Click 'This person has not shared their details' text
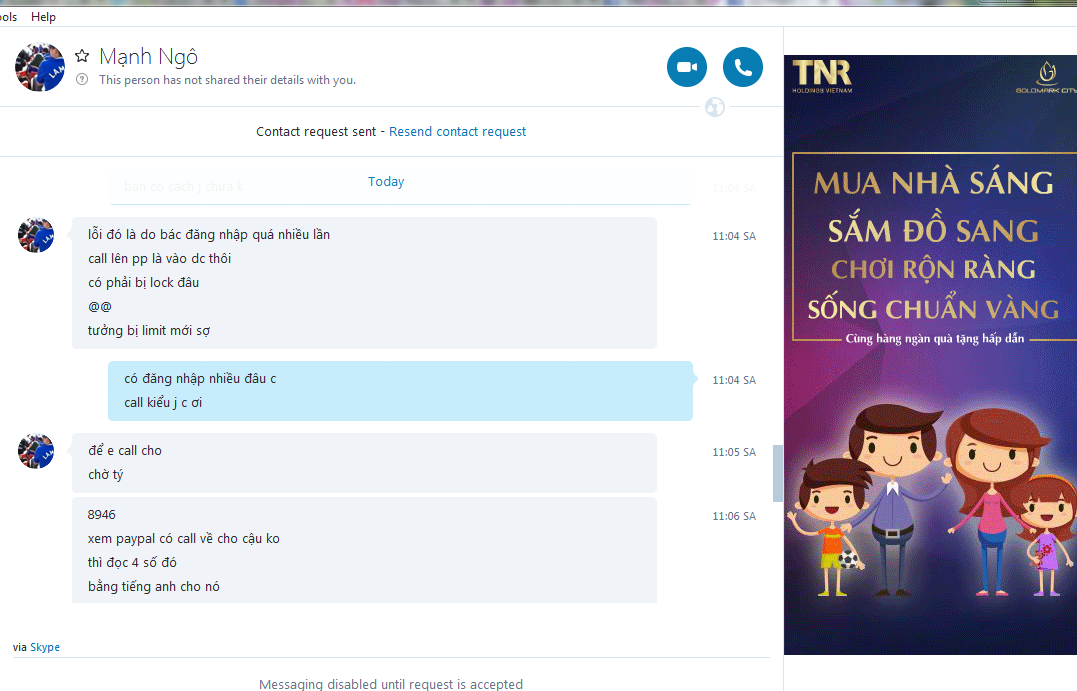 pos(227,80)
